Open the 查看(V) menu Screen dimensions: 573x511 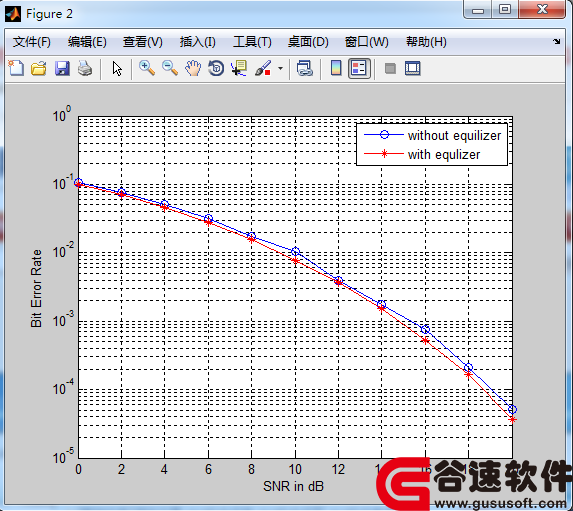pos(143,42)
